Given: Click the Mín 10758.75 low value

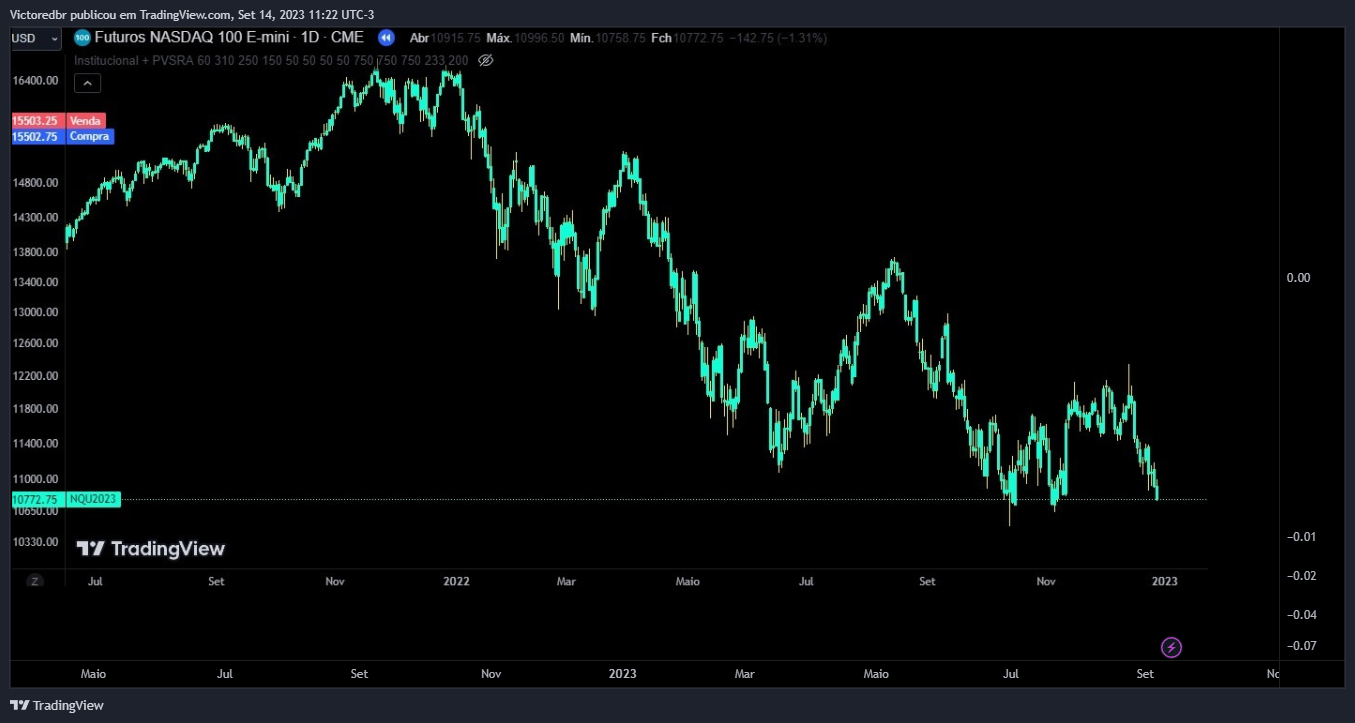Looking at the screenshot, I should [x=609, y=38].
